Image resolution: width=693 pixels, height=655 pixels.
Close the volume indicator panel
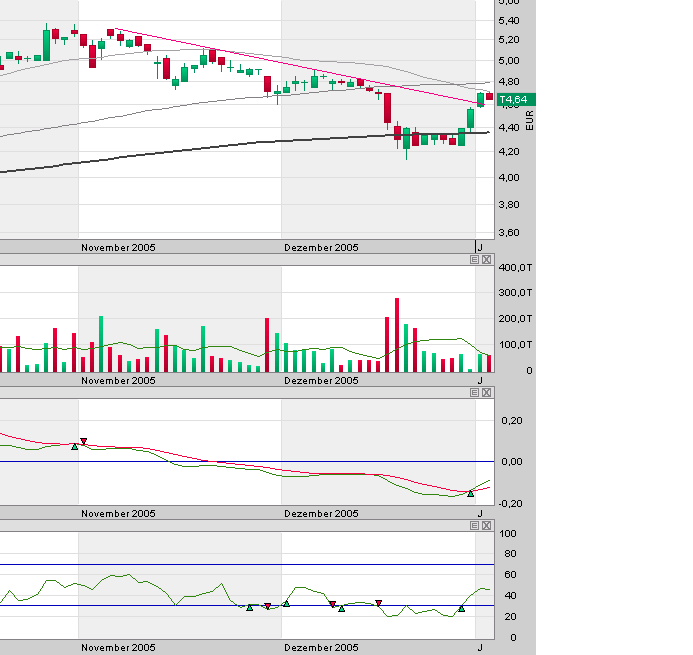(x=487, y=260)
